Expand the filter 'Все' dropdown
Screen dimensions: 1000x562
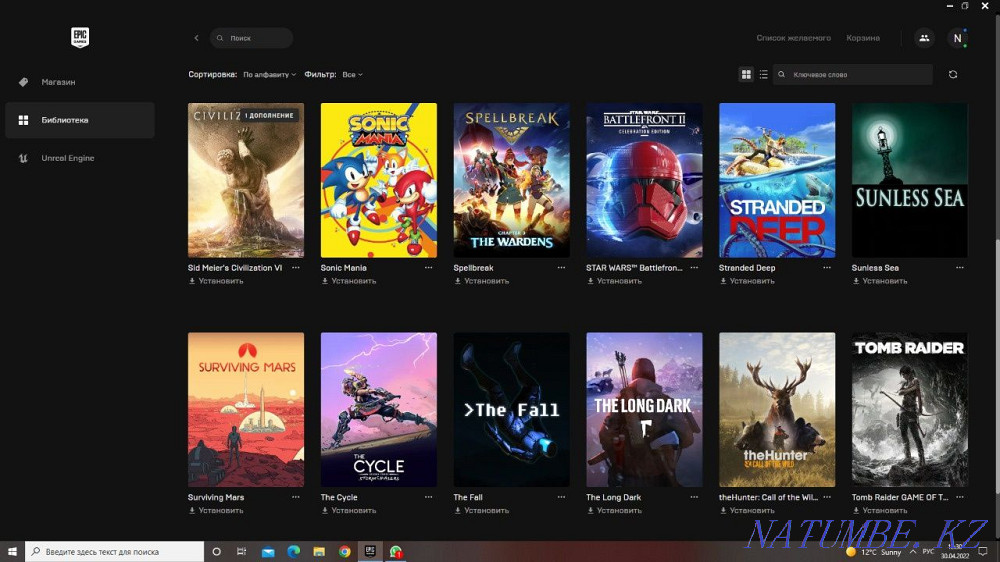(x=352, y=75)
